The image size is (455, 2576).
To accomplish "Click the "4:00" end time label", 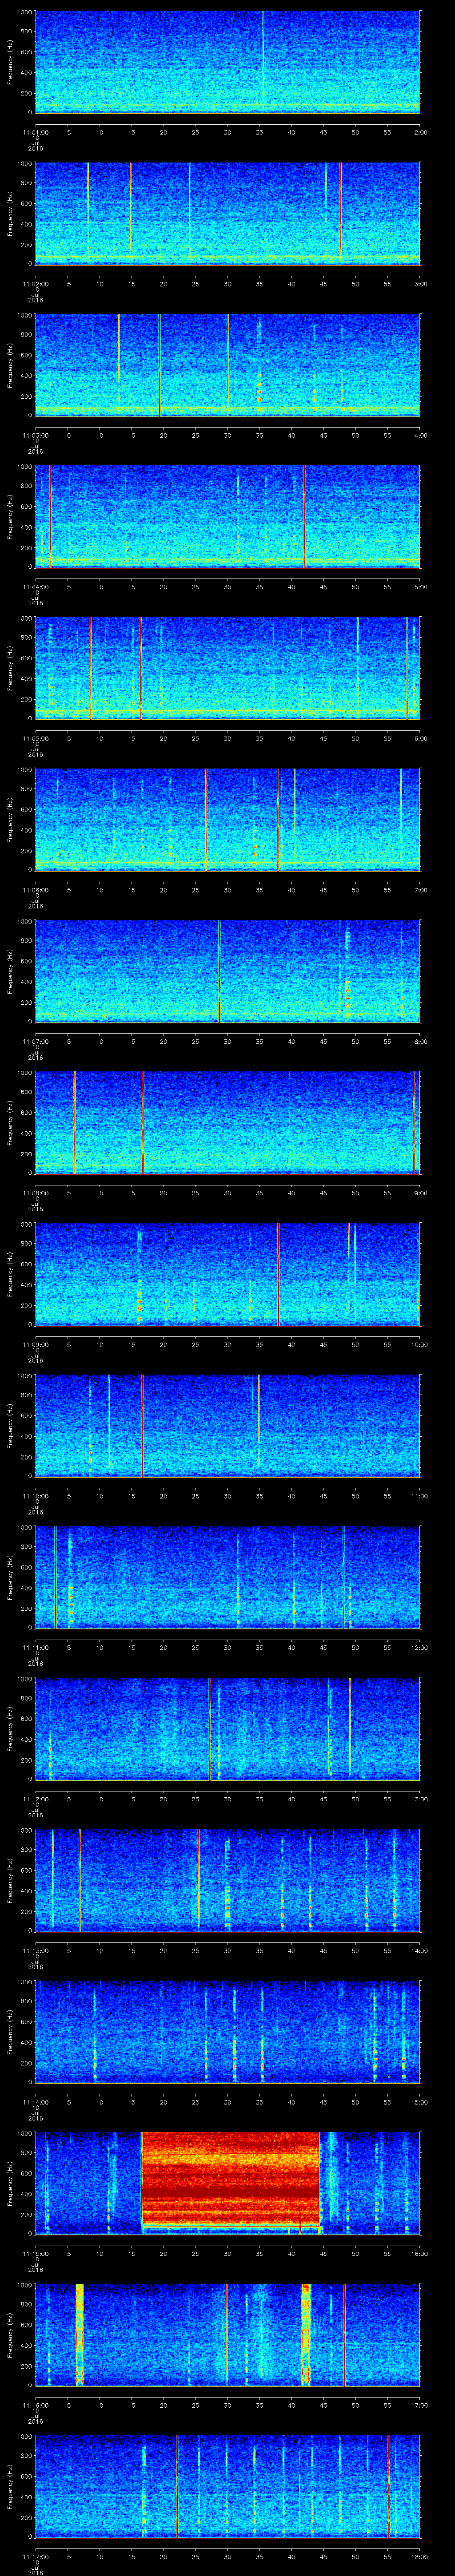I will [421, 435].
